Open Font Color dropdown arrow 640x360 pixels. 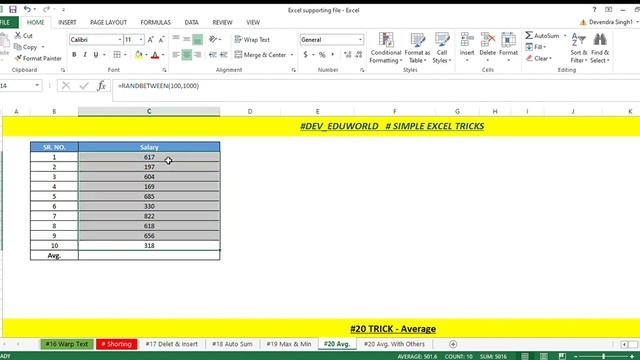click(x=163, y=55)
